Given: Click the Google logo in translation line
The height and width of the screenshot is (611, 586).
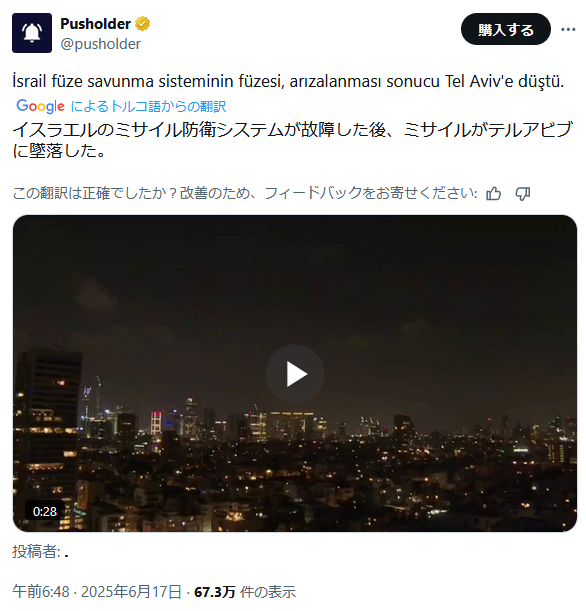Looking at the screenshot, I should [40, 106].
